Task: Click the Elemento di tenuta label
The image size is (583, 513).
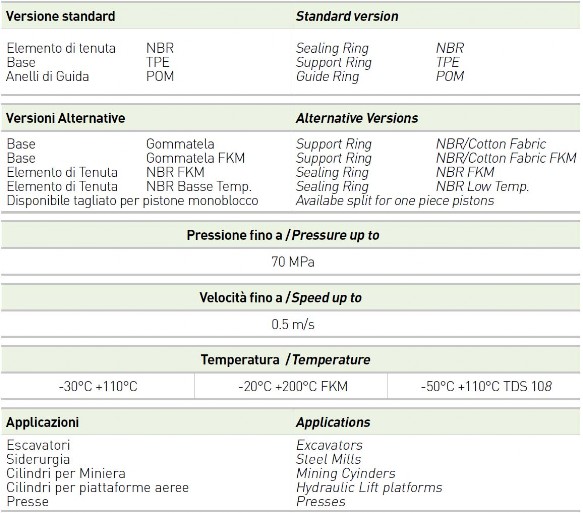Action: coord(61,48)
